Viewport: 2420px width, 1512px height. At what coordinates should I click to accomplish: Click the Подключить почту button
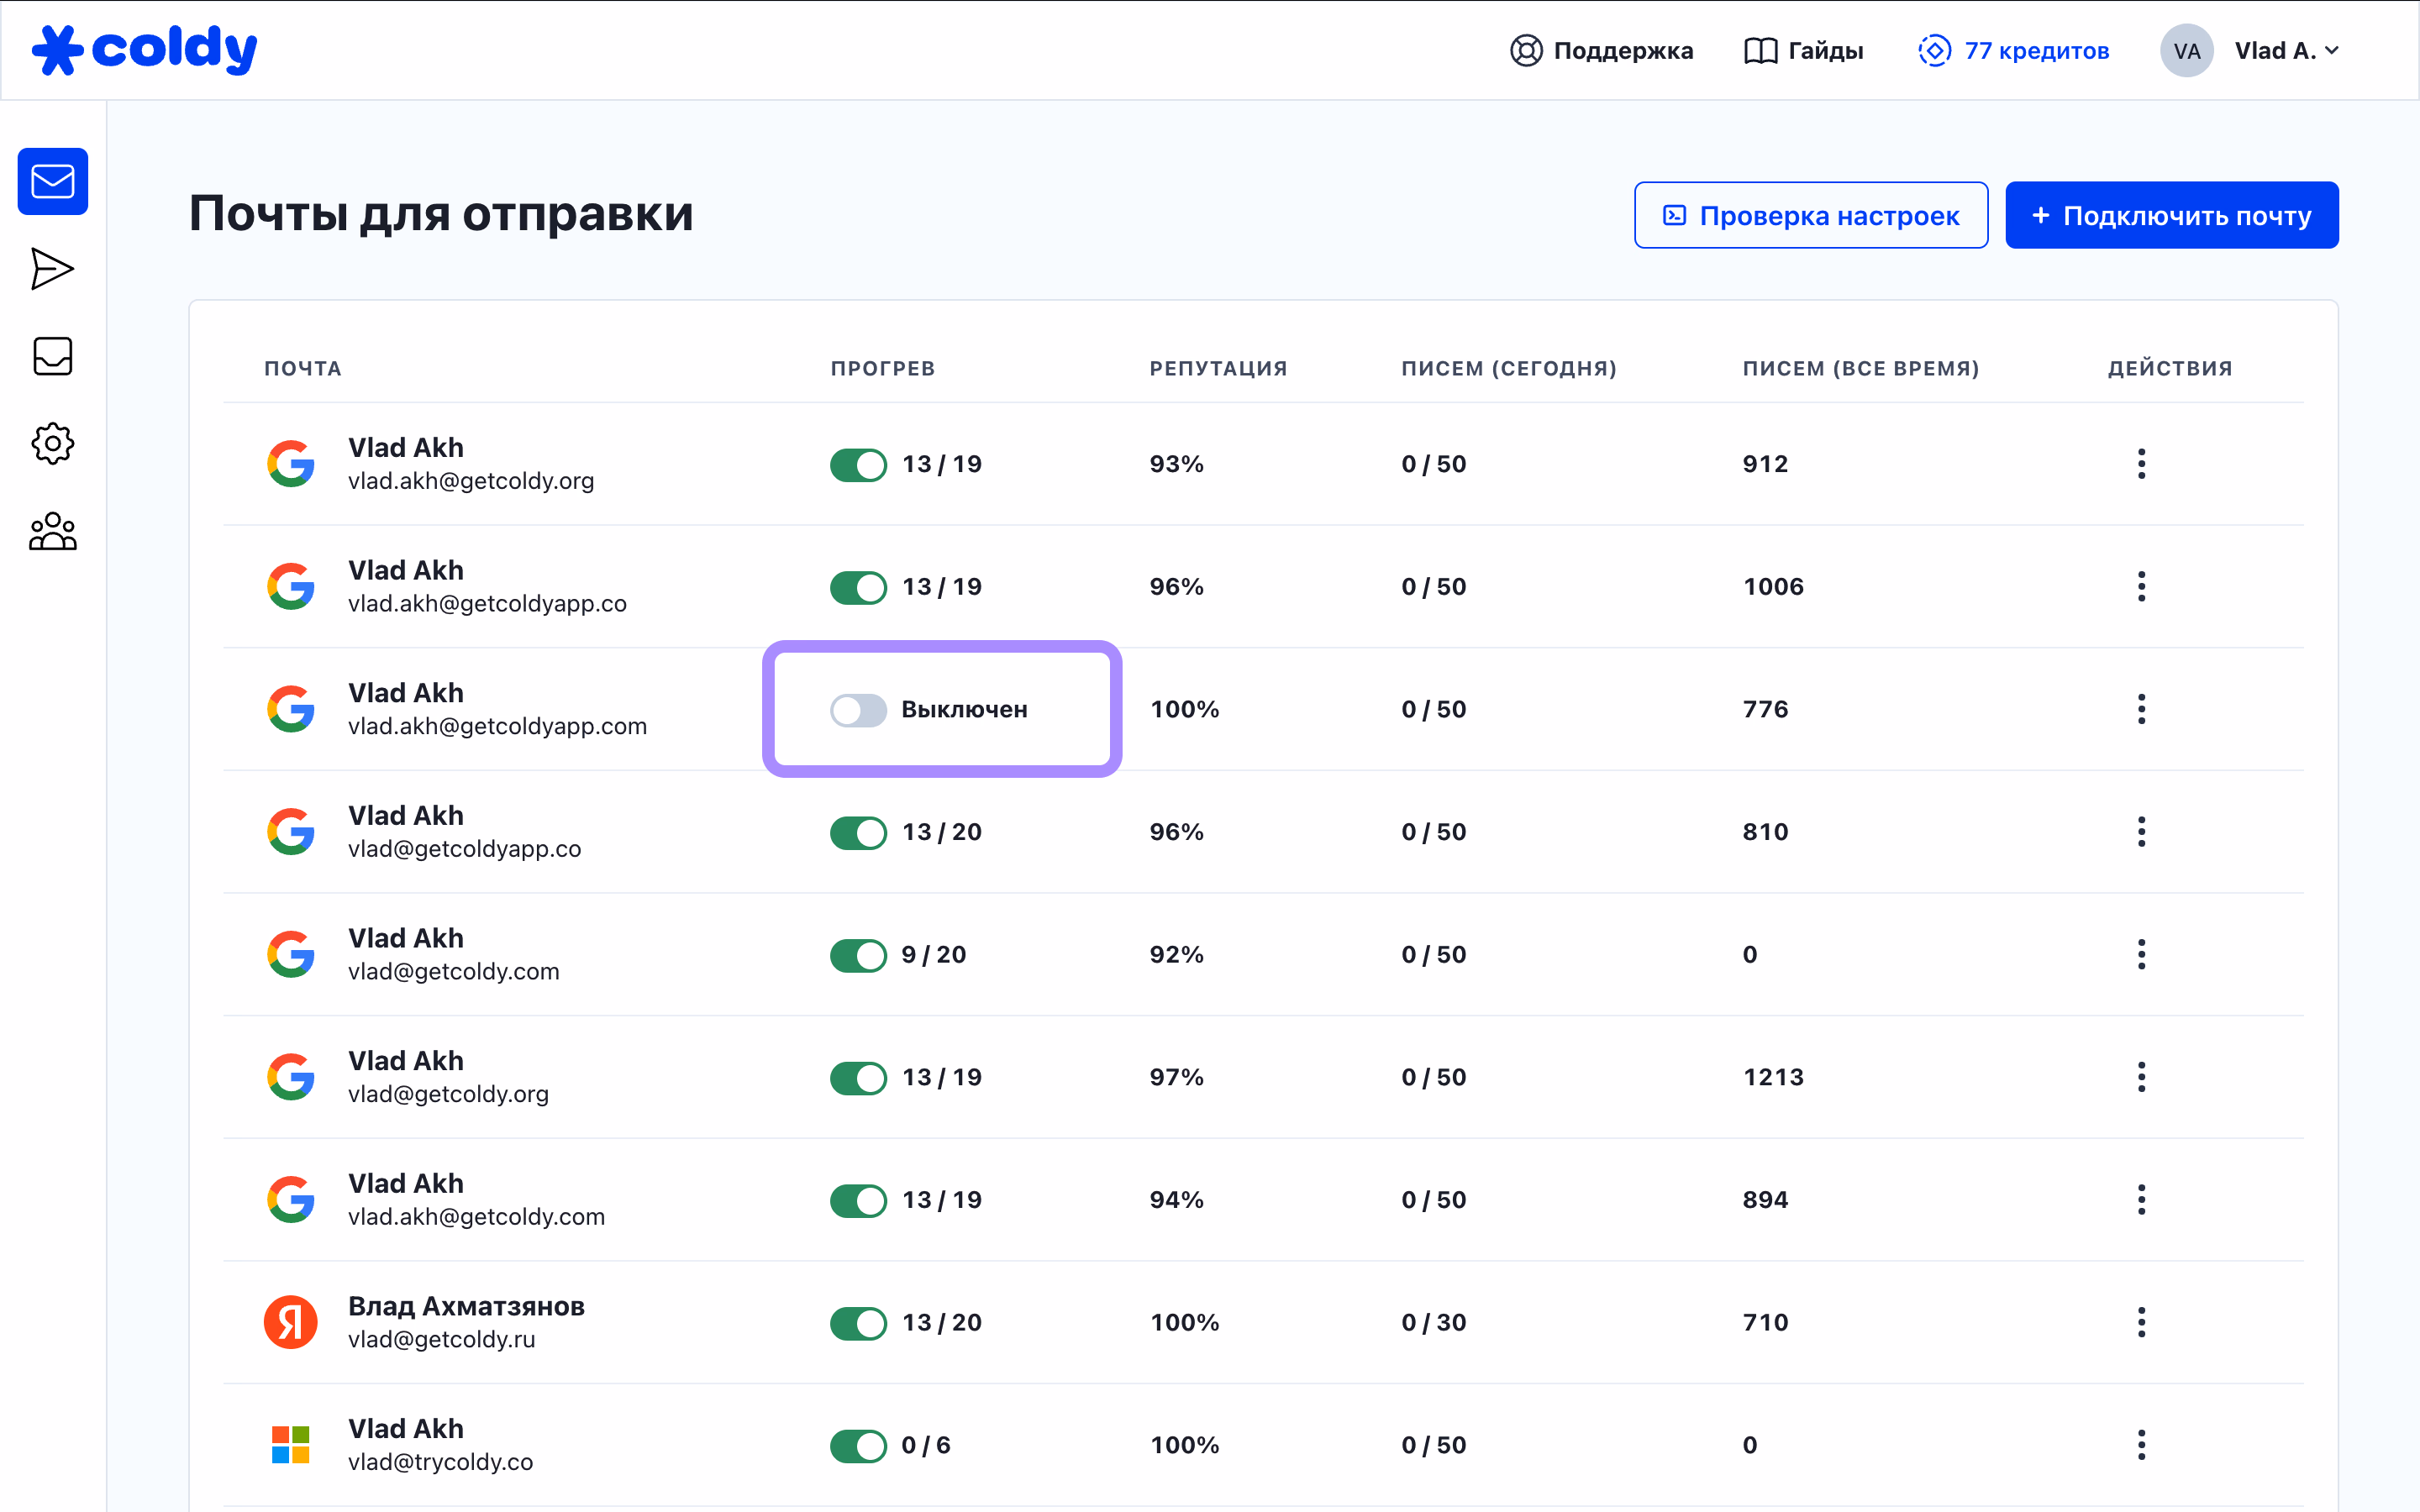[2171, 215]
